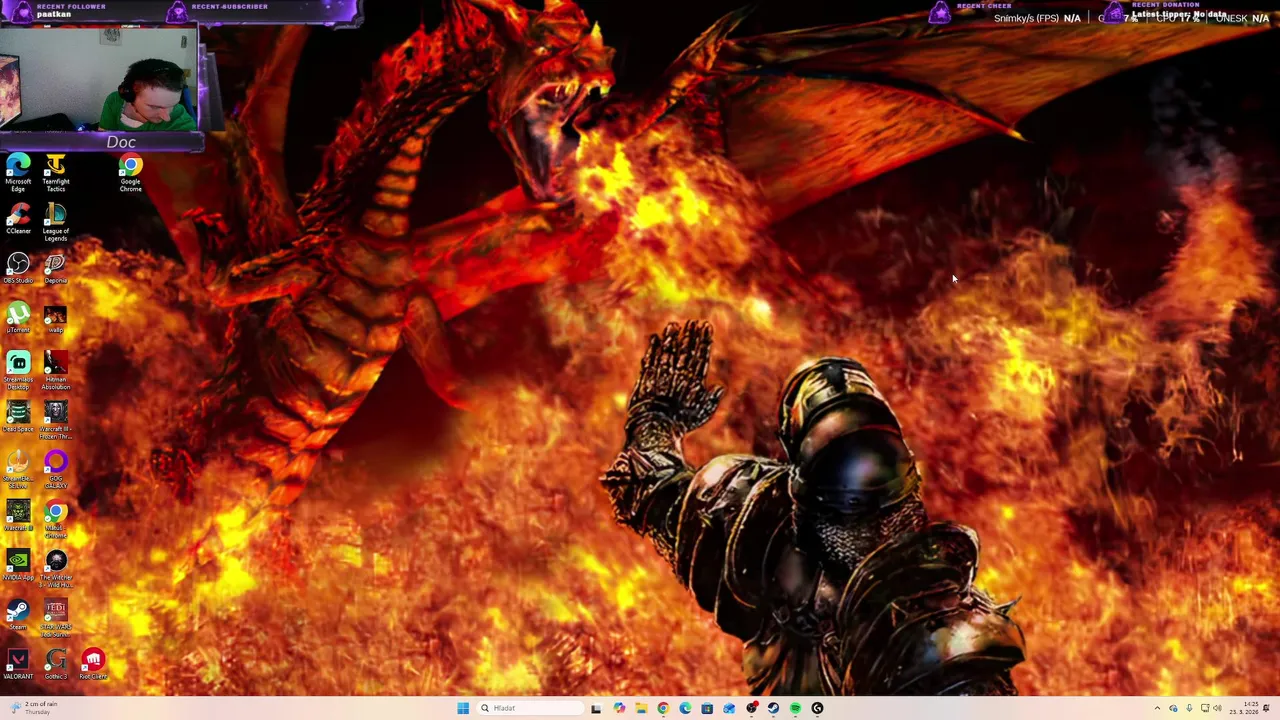Select the Hitman Absolution desktop icon
The height and width of the screenshot is (720, 1280).
[55, 370]
